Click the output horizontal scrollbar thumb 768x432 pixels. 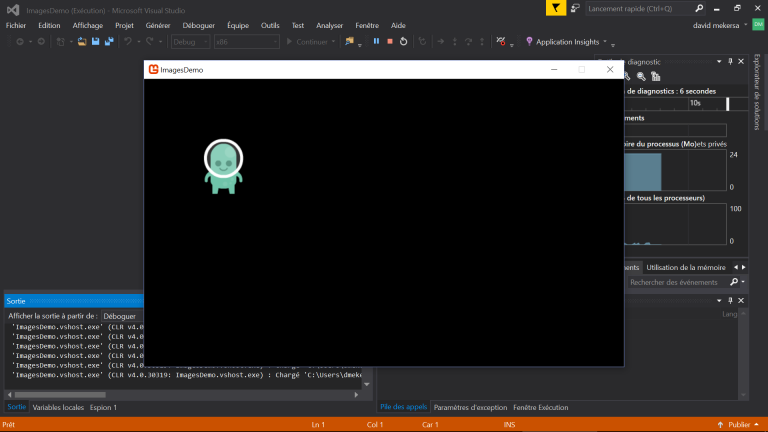pos(60,395)
